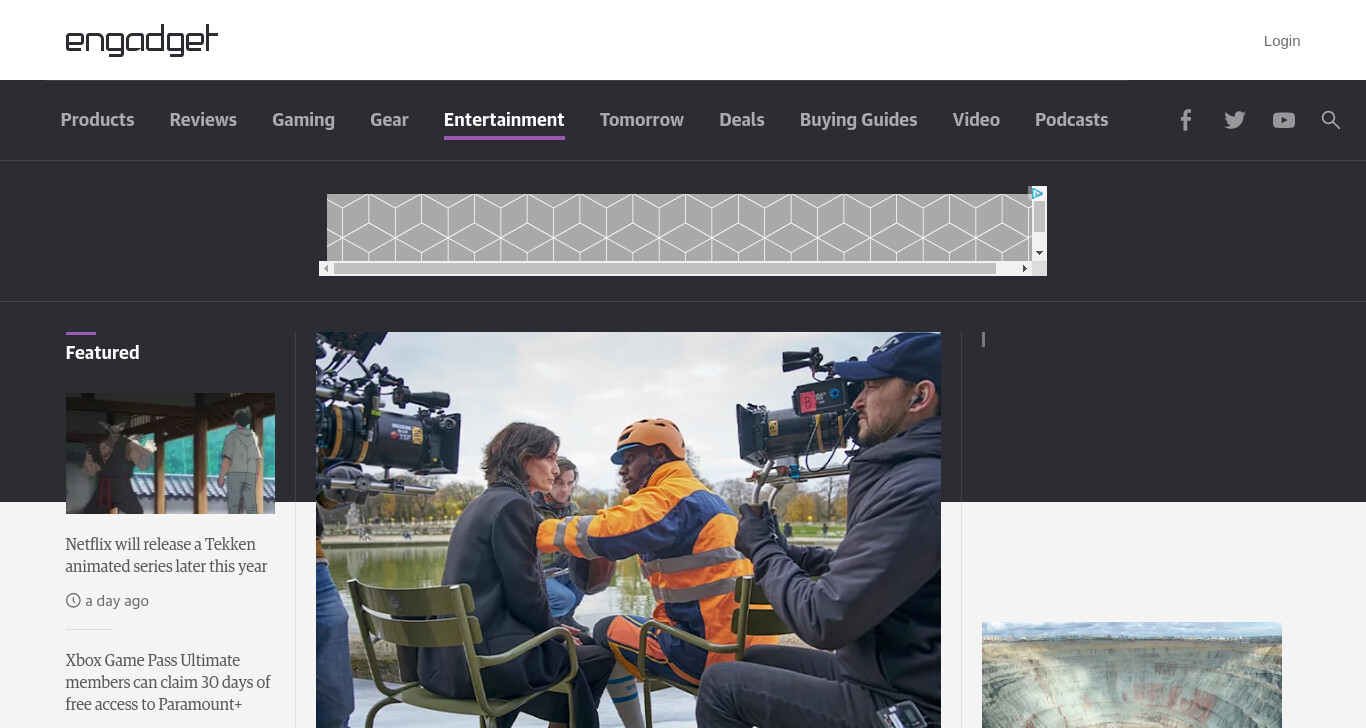Screen dimensions: 1366x728
Task: Click the banner advertisement pattern area
Action: 679,228
